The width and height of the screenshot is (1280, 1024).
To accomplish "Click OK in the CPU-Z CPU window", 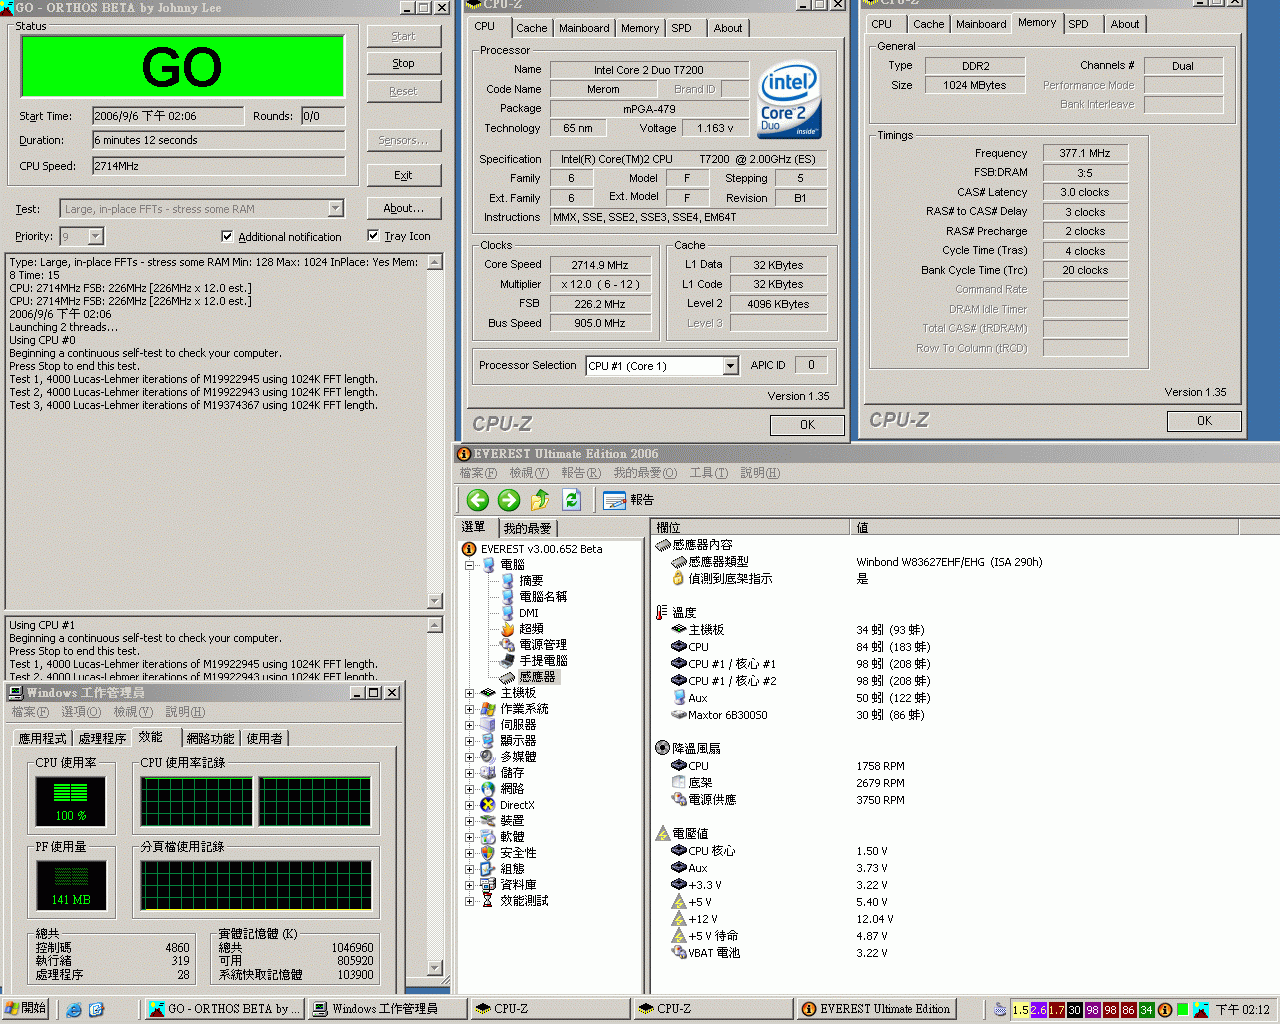I will tap(807, 425).
